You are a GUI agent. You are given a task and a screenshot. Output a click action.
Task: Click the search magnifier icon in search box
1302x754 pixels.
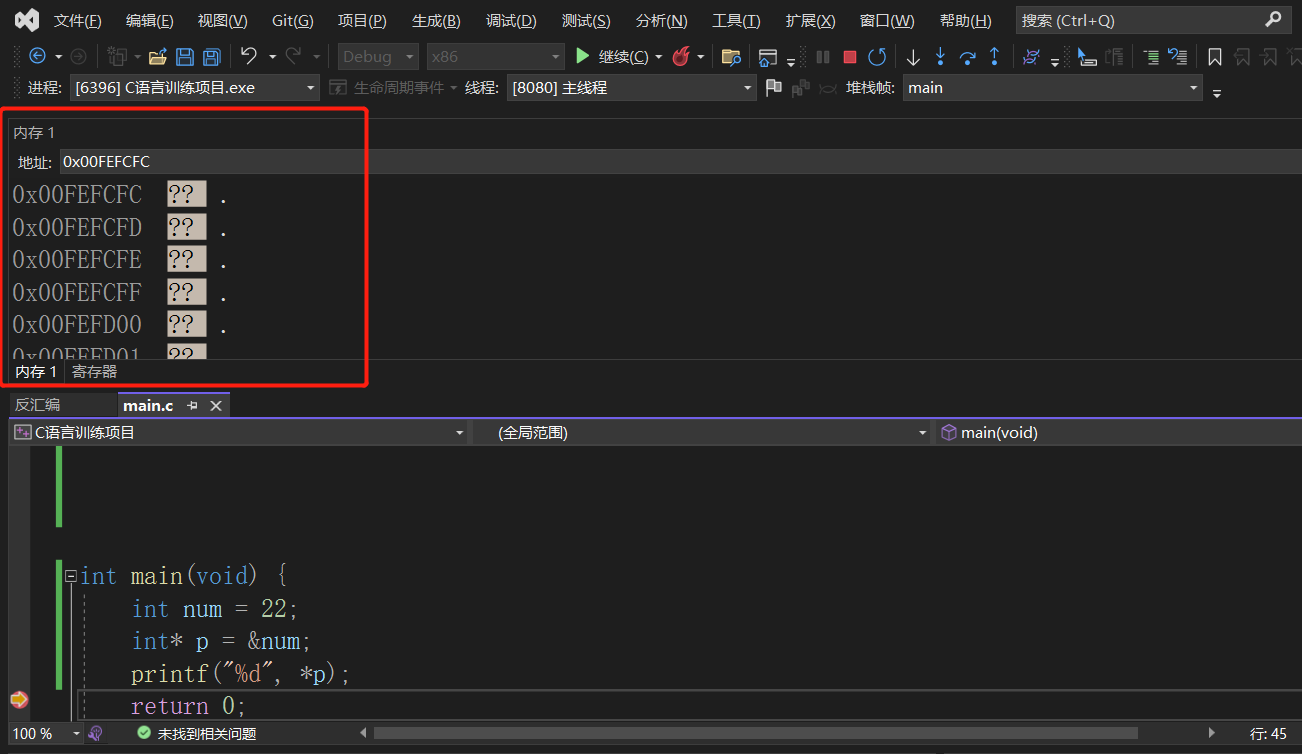(1273, 20)
